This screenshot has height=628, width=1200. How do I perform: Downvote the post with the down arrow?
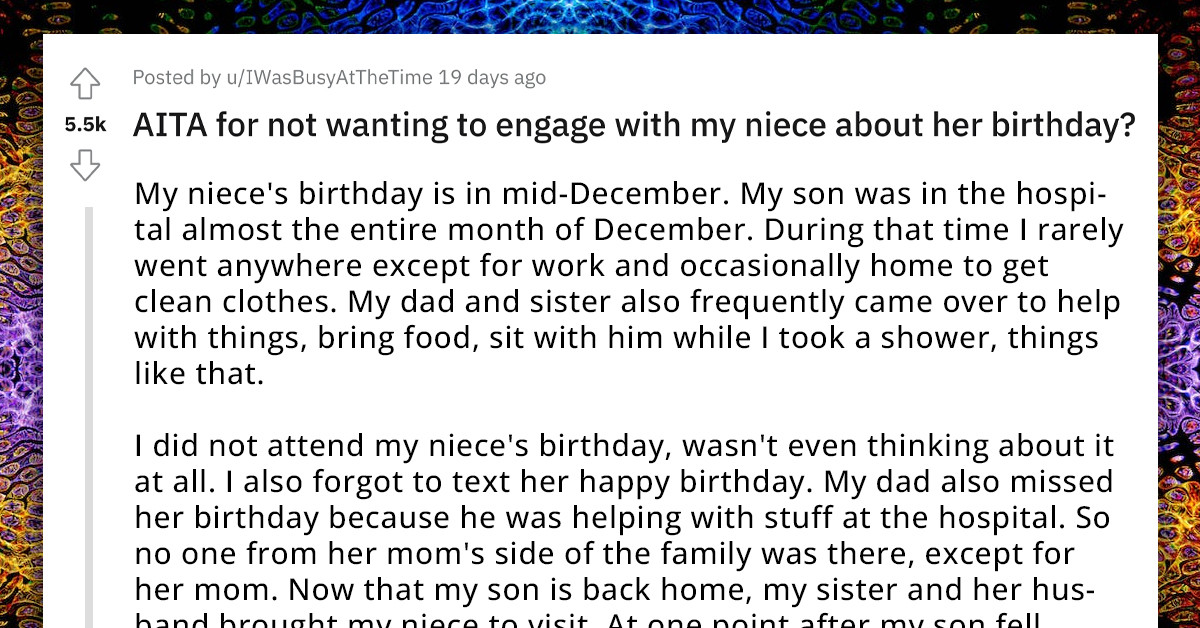tap(85, 165)
